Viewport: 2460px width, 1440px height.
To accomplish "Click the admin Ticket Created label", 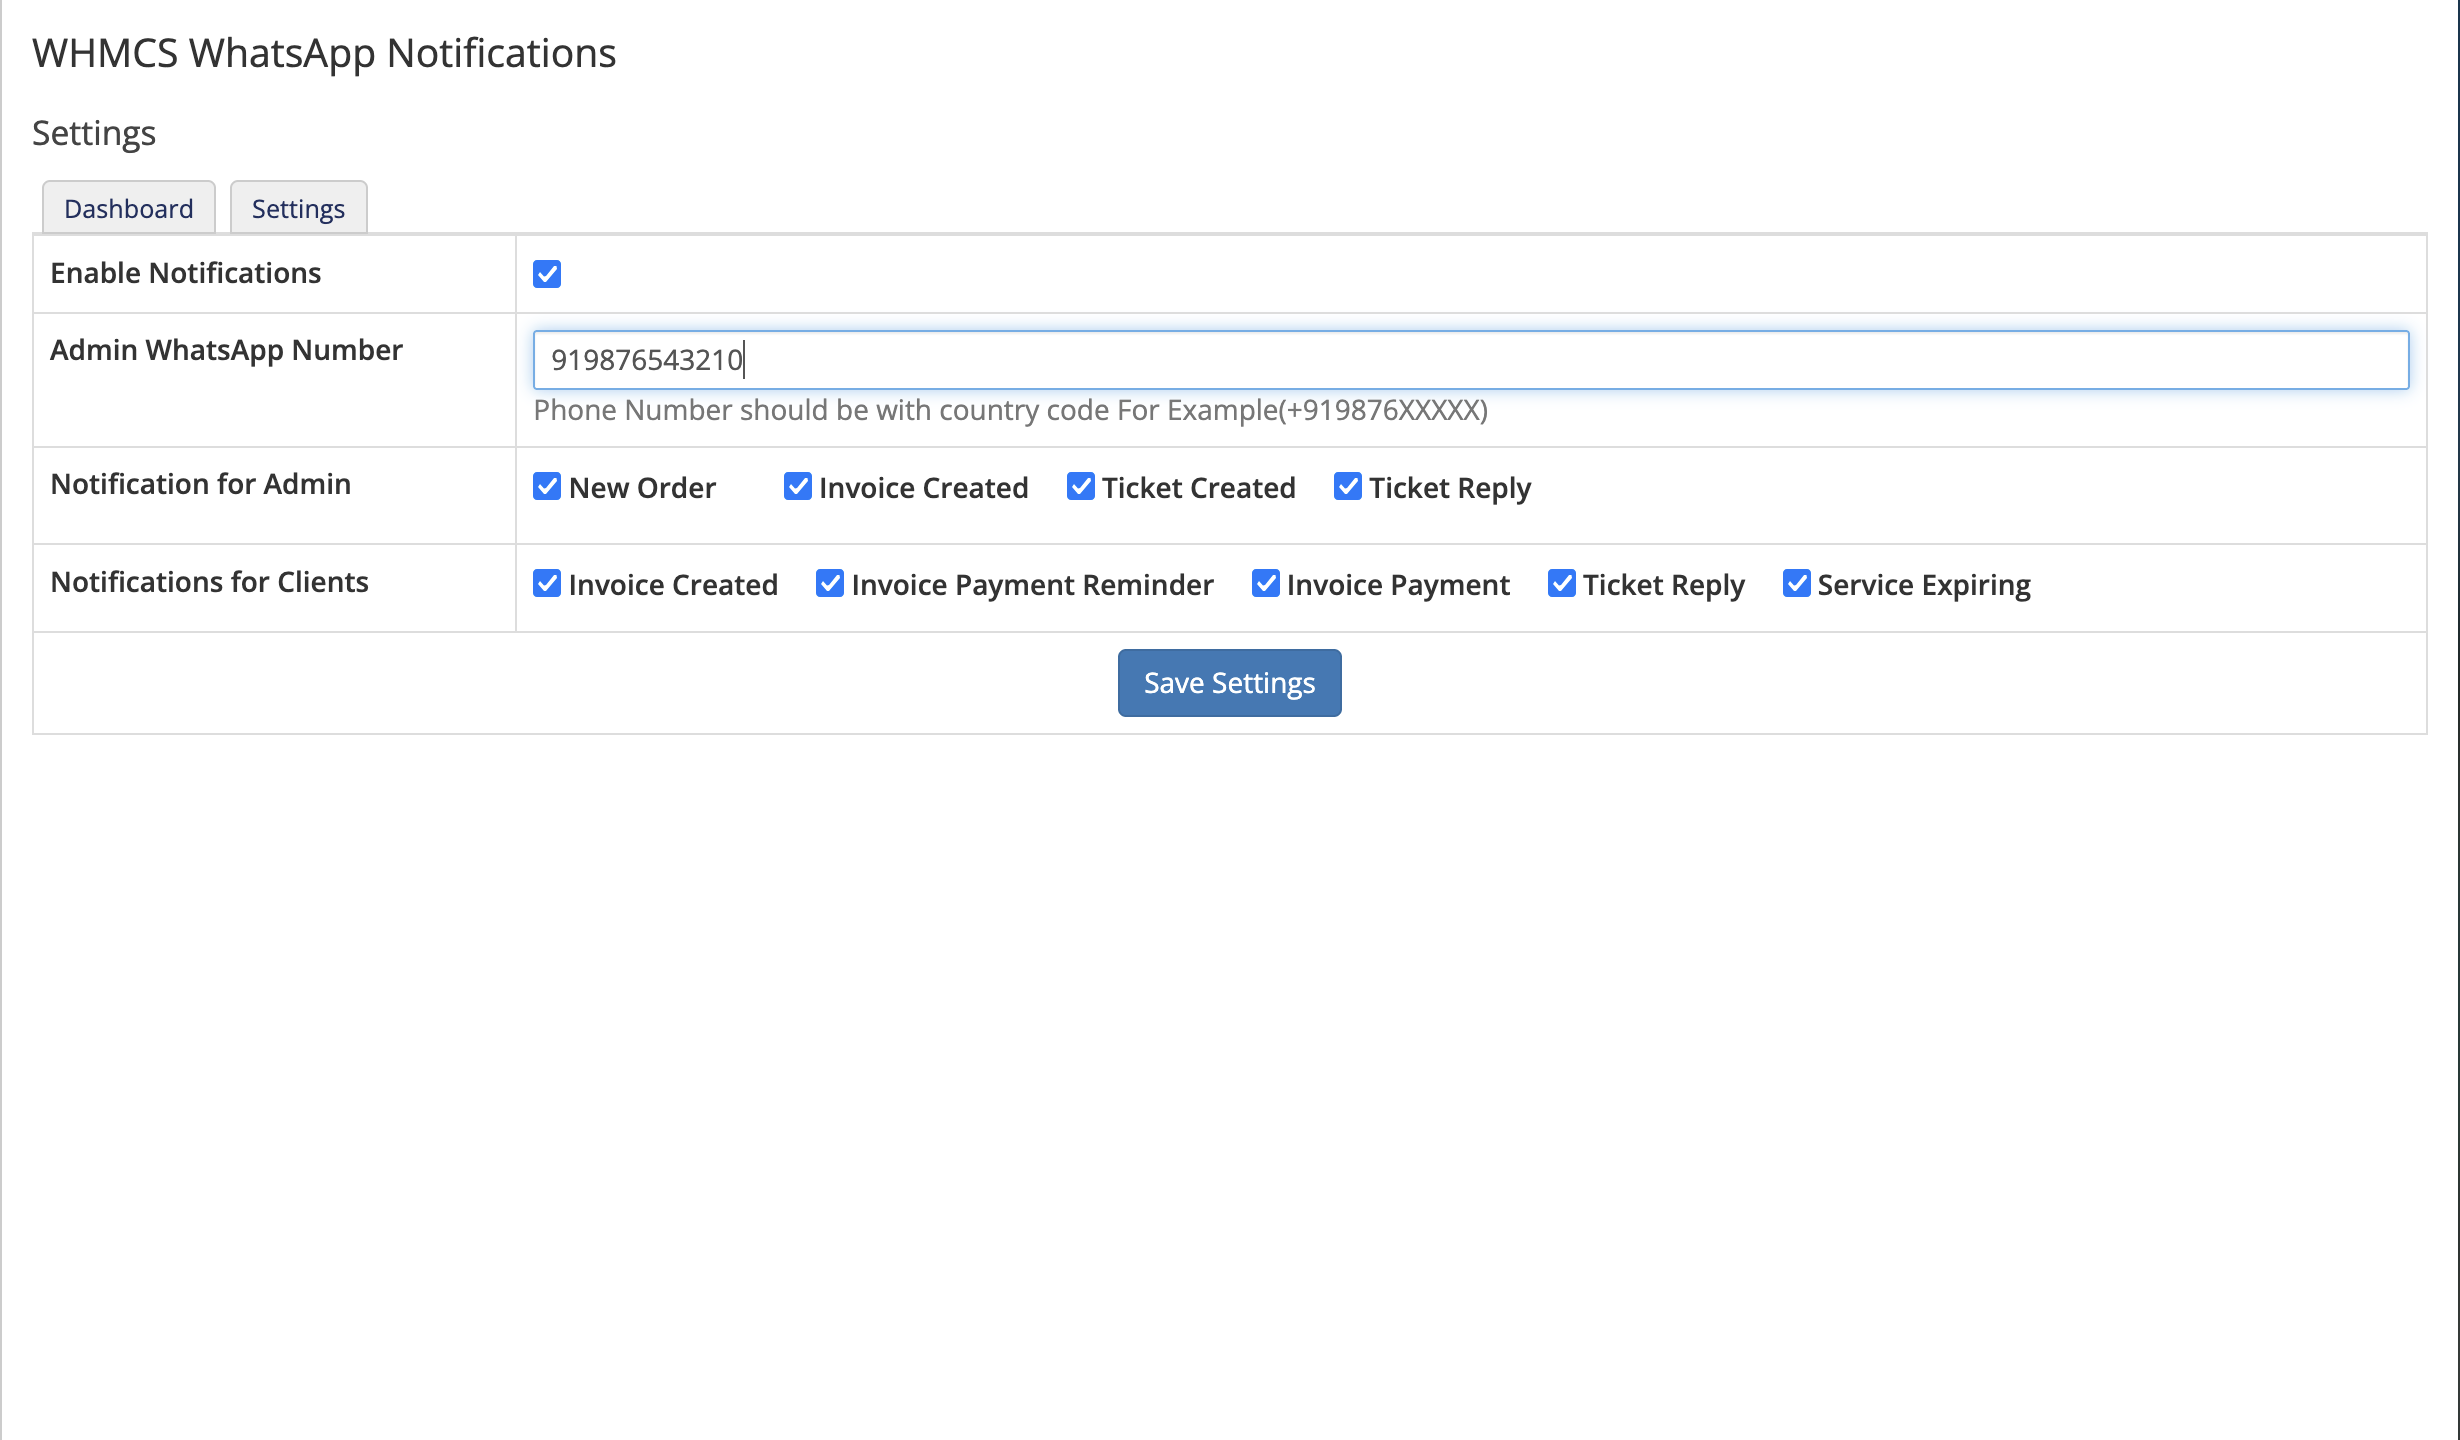I will [x=1198, y=488].
